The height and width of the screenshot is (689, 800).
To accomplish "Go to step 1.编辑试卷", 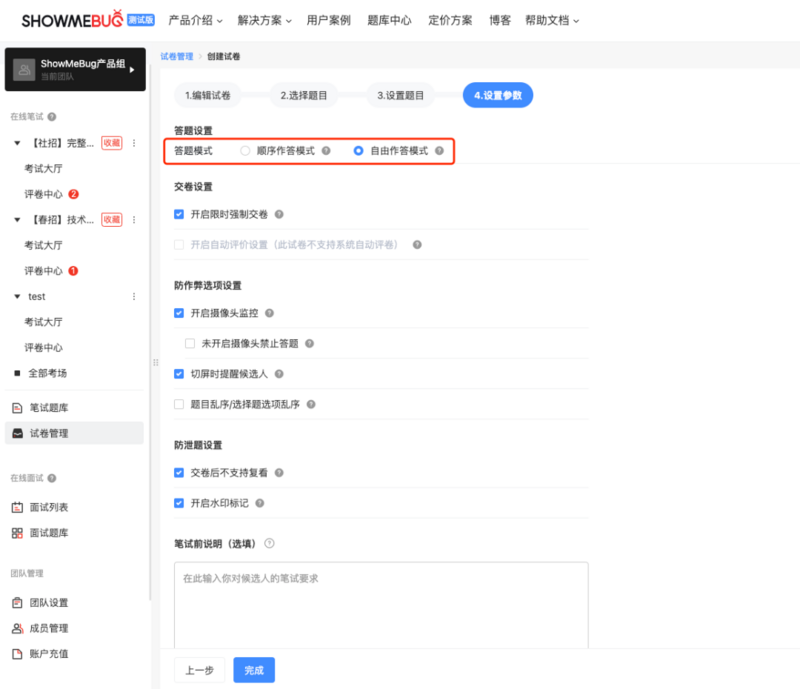I will (x=208, y=95).
